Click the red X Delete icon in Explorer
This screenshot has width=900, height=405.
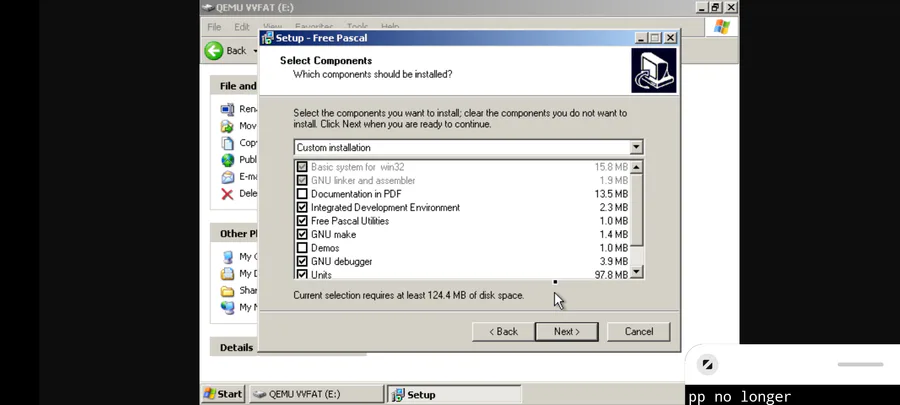(228, 193)
